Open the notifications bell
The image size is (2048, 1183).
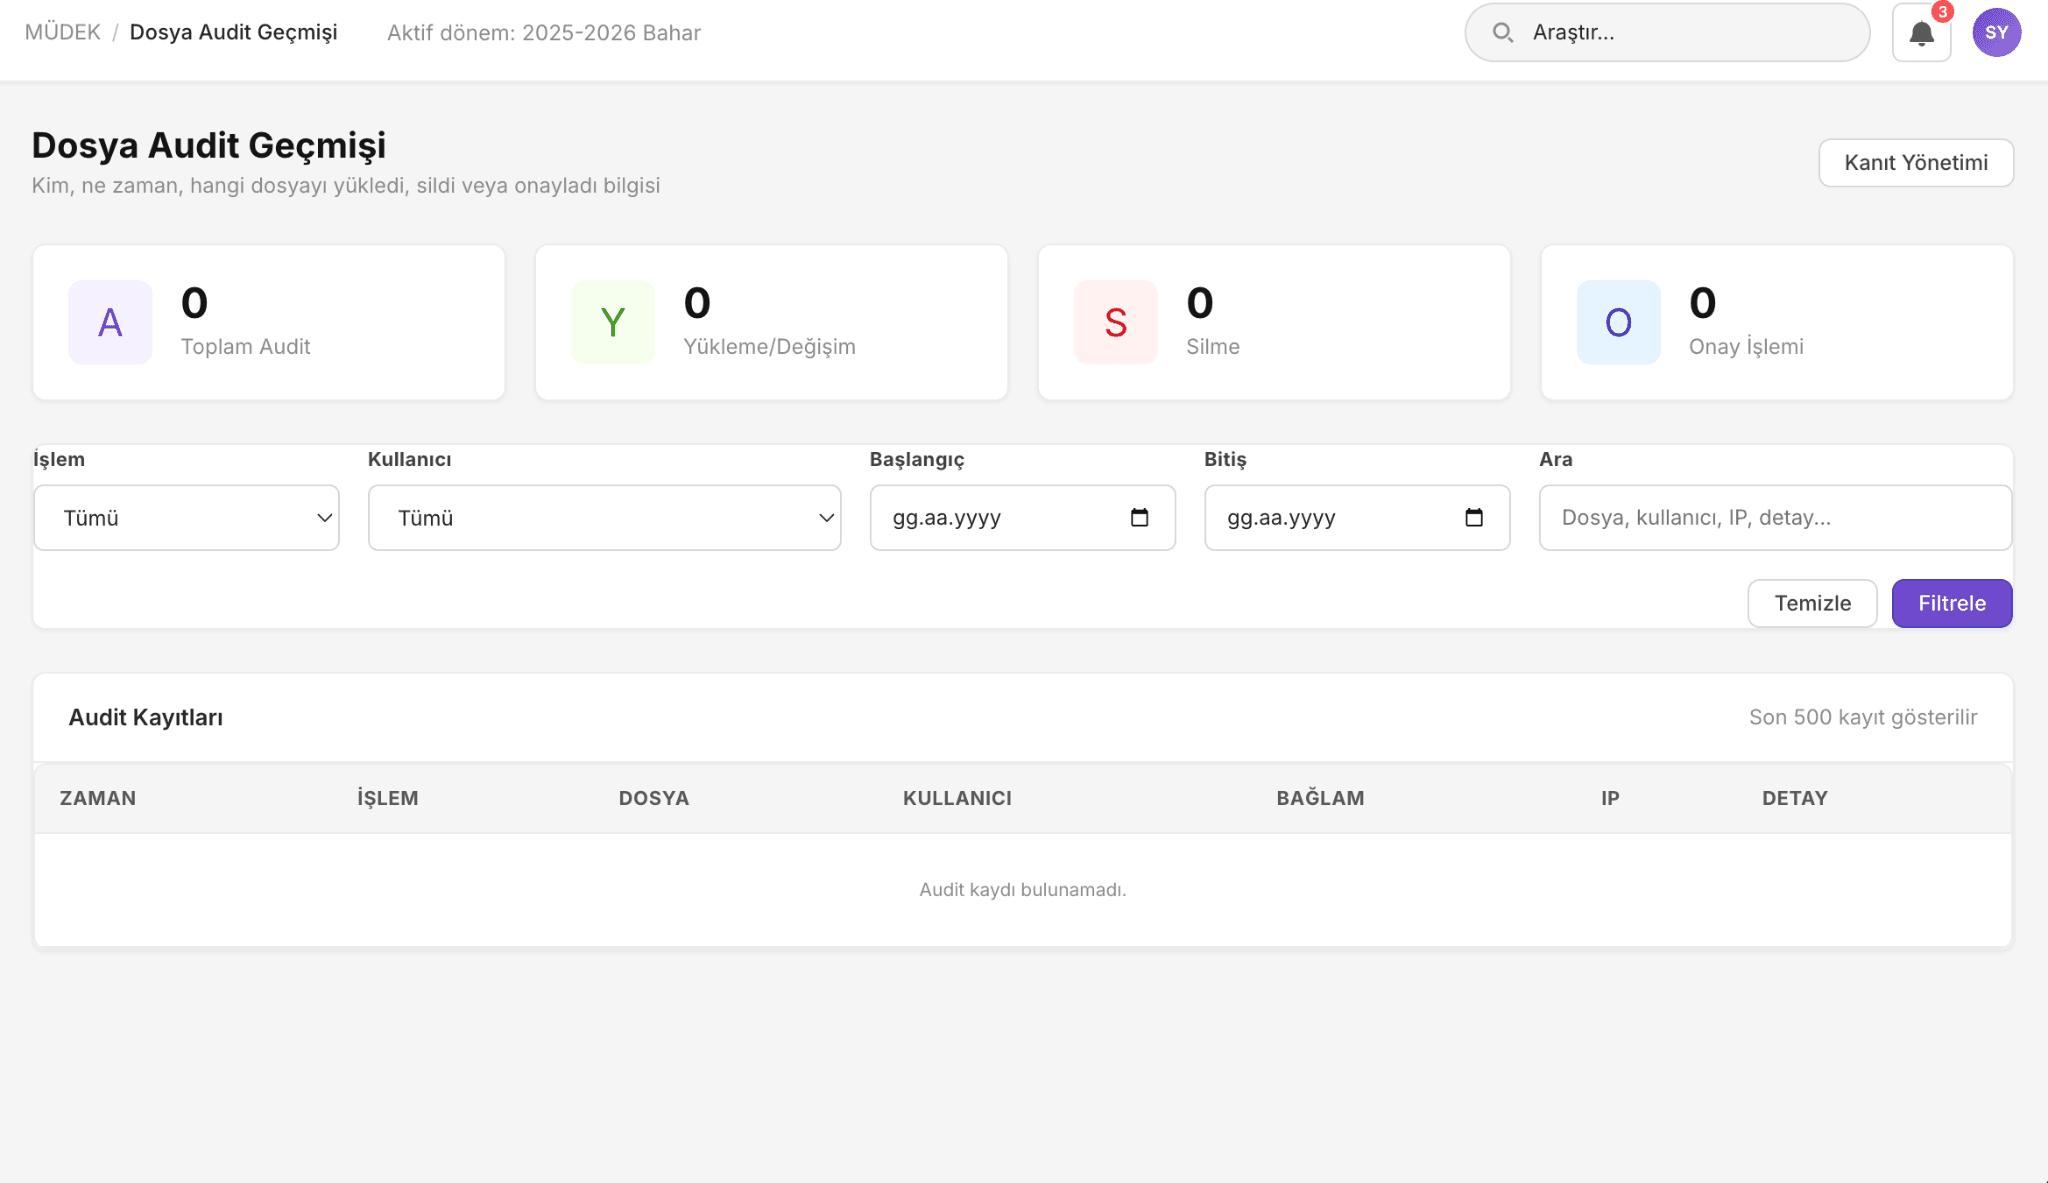(1921, 33)
